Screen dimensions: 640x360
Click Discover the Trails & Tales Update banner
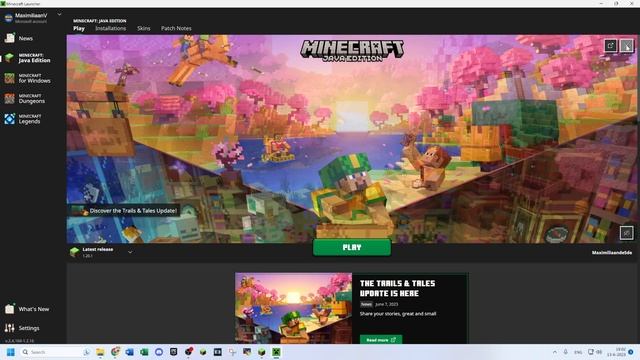click(124, 211)
